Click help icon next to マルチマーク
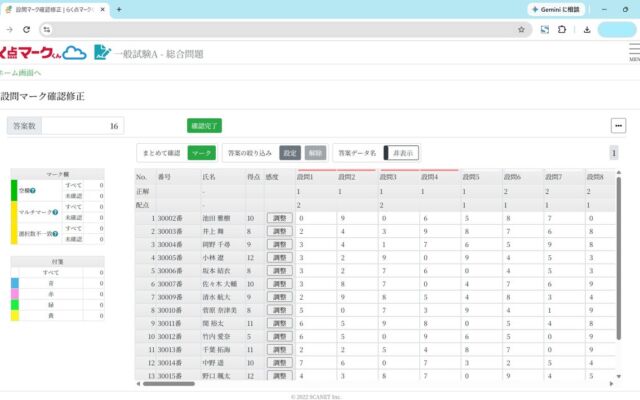This screenshot has height=400, width=640. point(55,212)
